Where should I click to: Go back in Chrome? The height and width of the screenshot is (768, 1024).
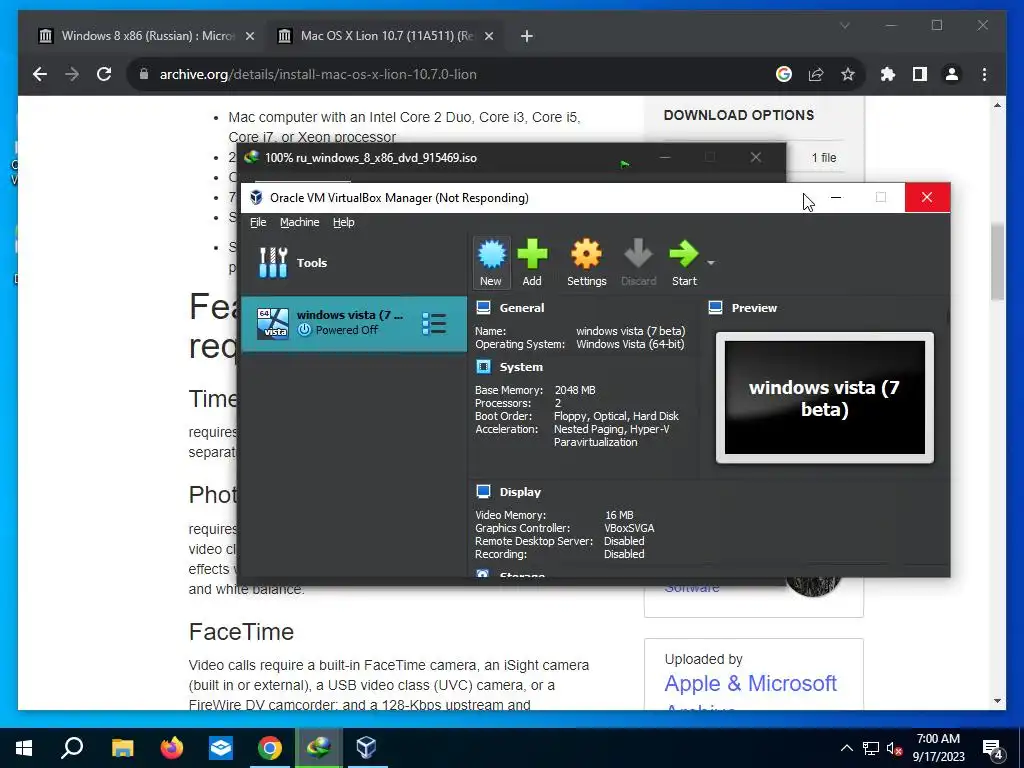(x=40, y=74)
